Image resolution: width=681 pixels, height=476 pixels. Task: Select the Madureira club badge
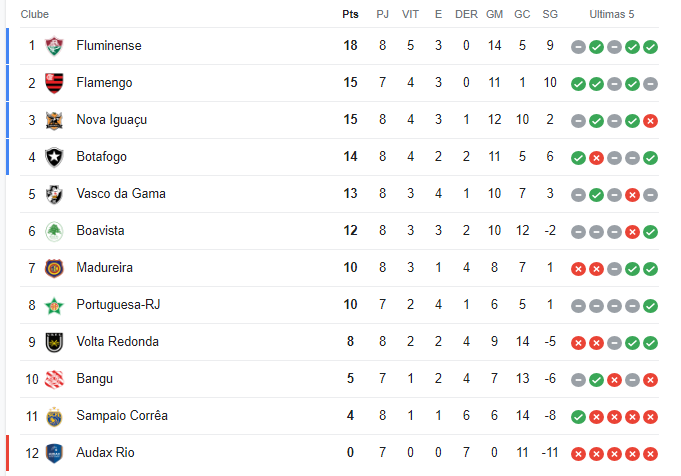click(x=54, y=268)
